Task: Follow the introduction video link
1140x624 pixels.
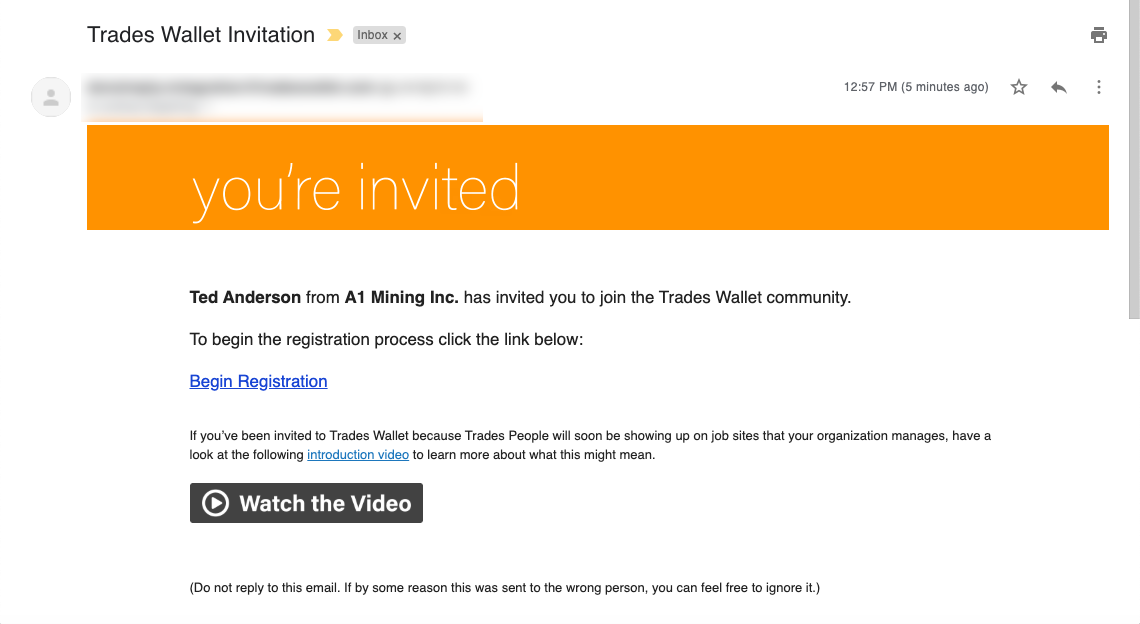Action: point(357,455)
